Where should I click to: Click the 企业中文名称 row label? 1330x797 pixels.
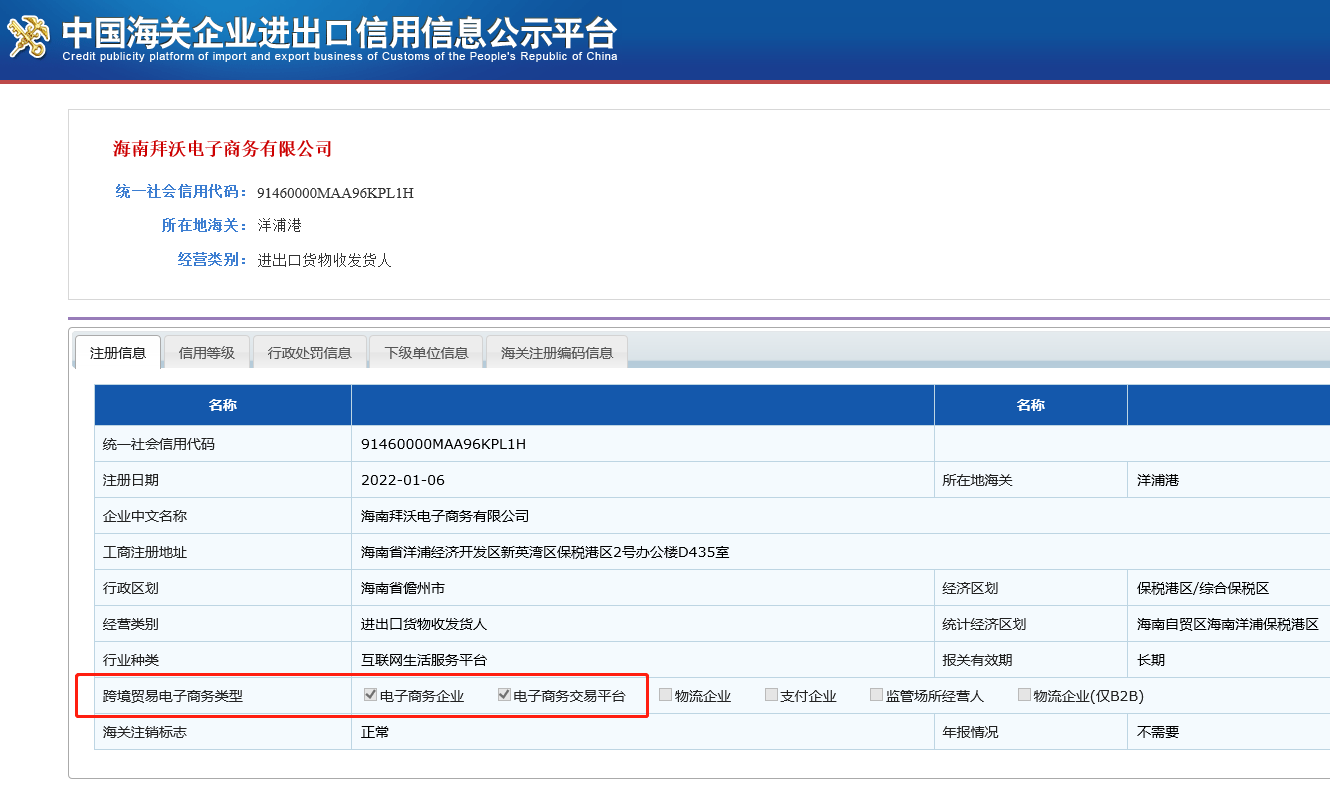click(145, 516)
